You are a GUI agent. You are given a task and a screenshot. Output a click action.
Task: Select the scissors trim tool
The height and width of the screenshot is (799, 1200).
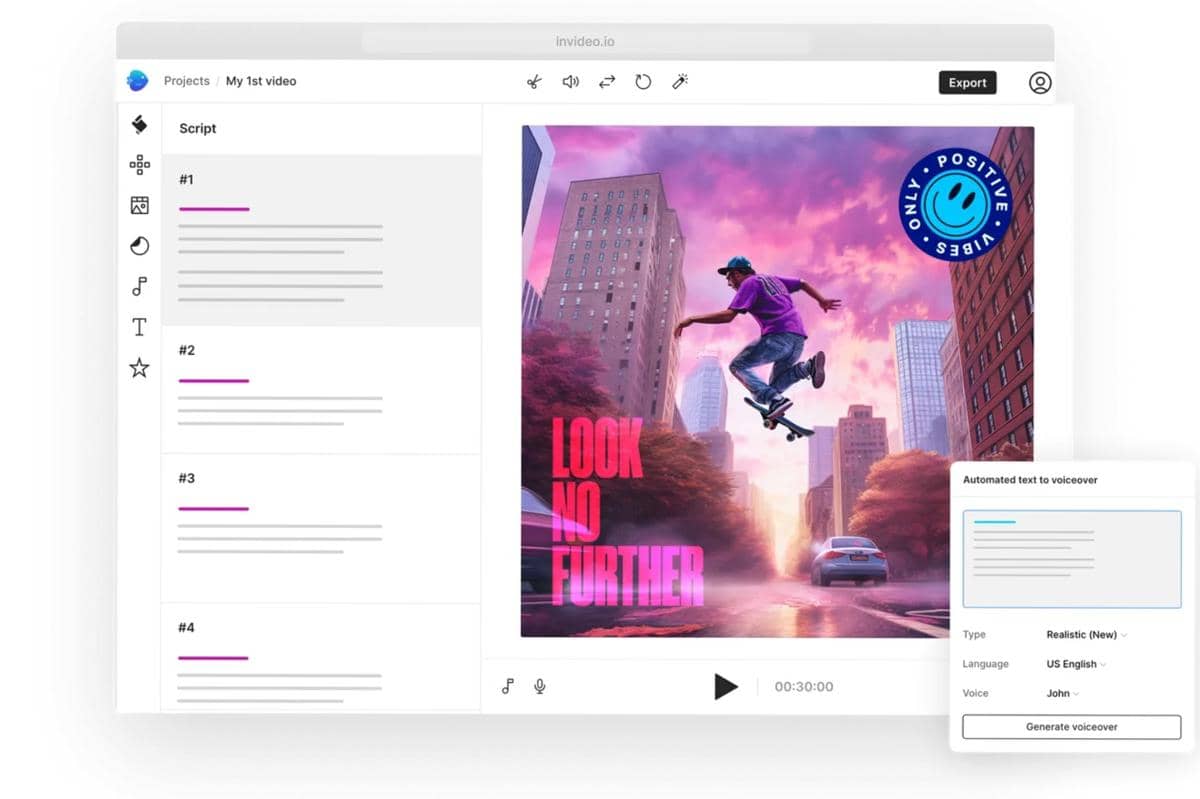(534, 81)
